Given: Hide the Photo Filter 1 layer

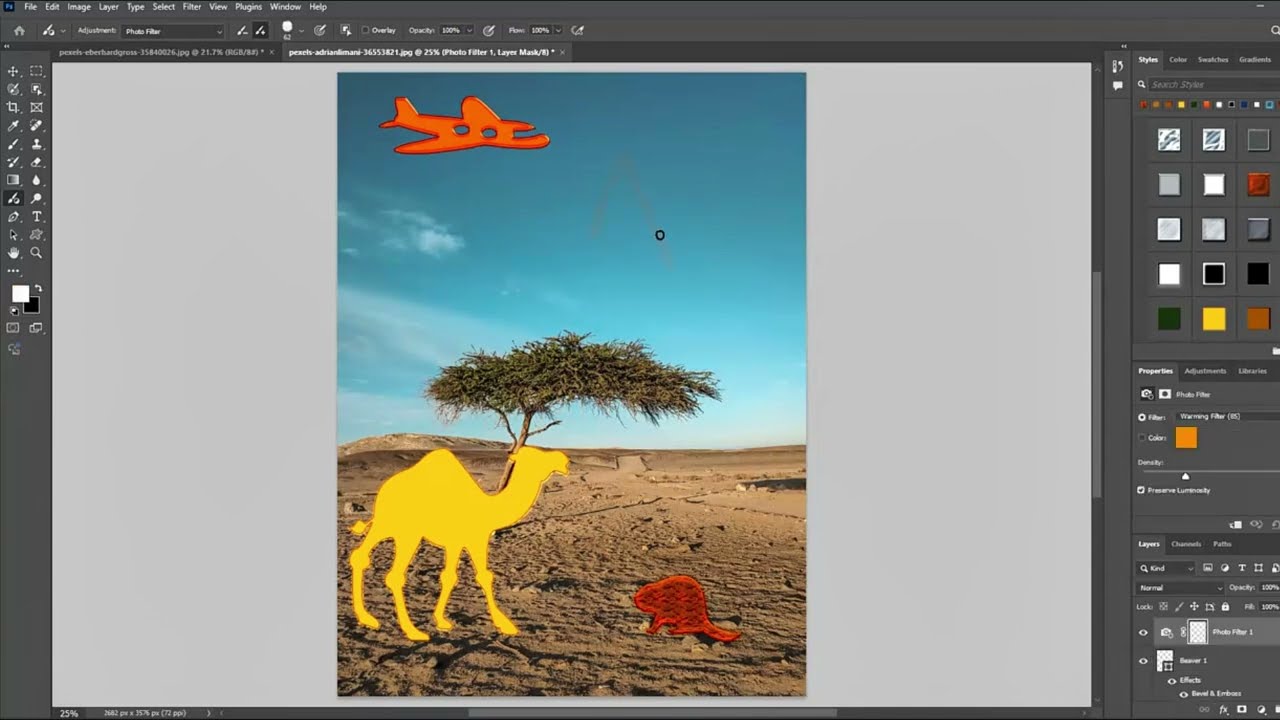Looking at the screenshot, I should [x=1143, y=632].
